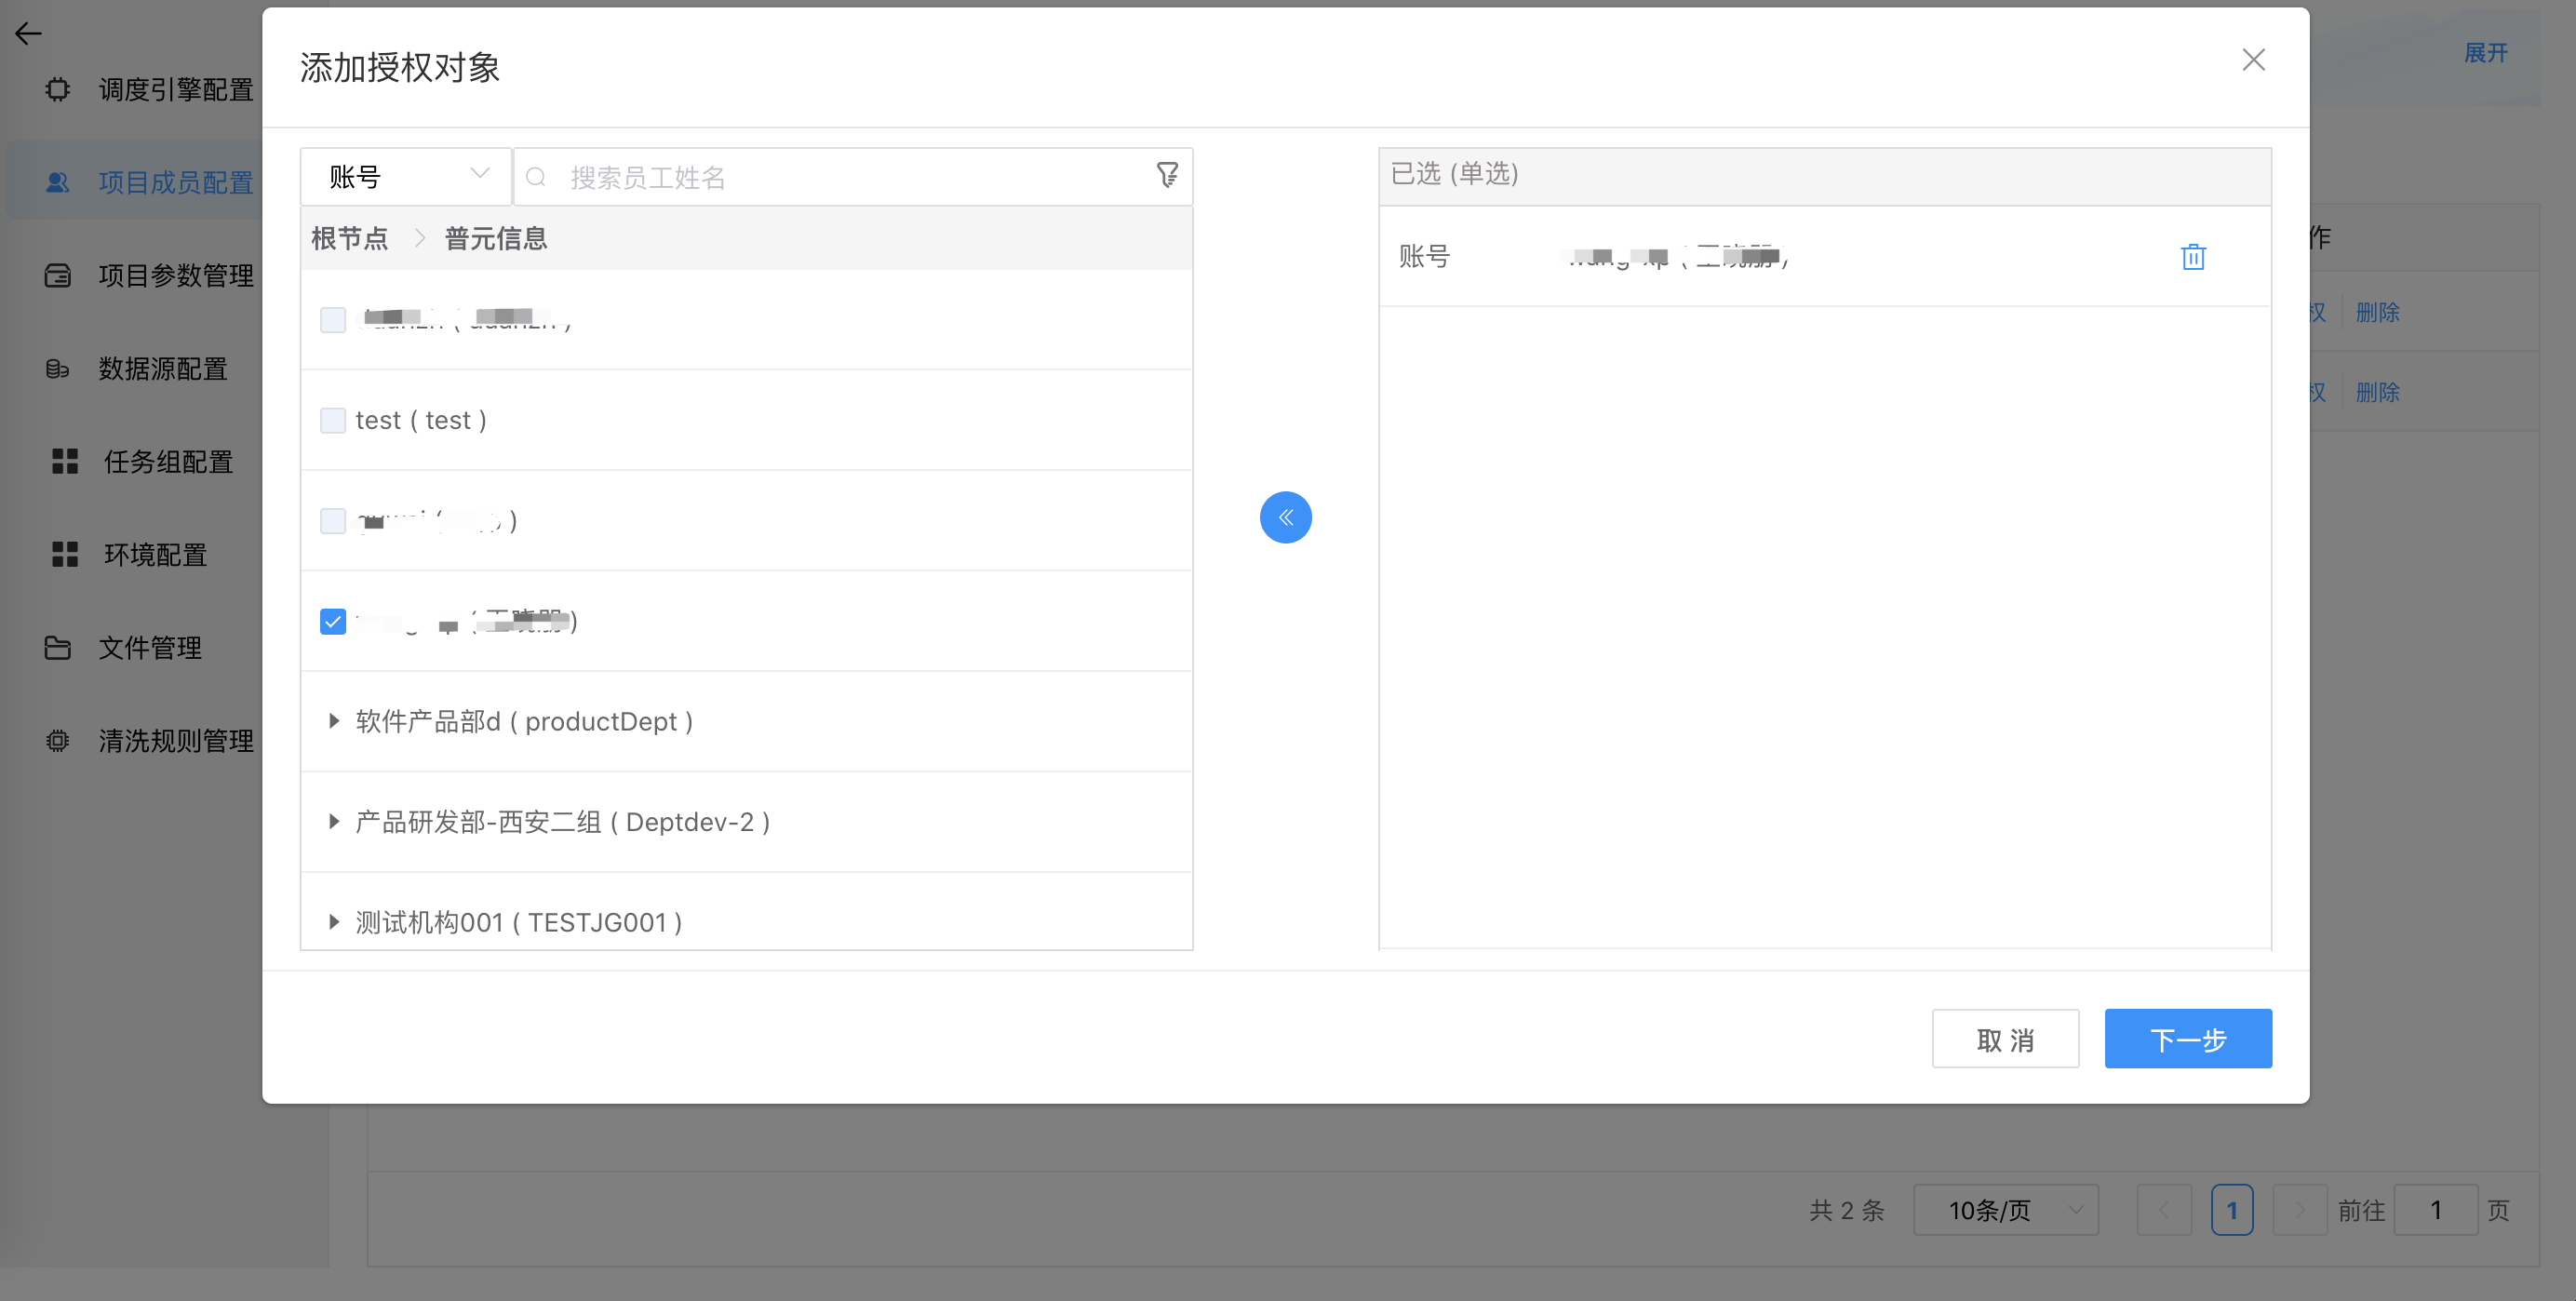
Task: Open the 调度引擎配置 settings icon
Action: (57, 90)
